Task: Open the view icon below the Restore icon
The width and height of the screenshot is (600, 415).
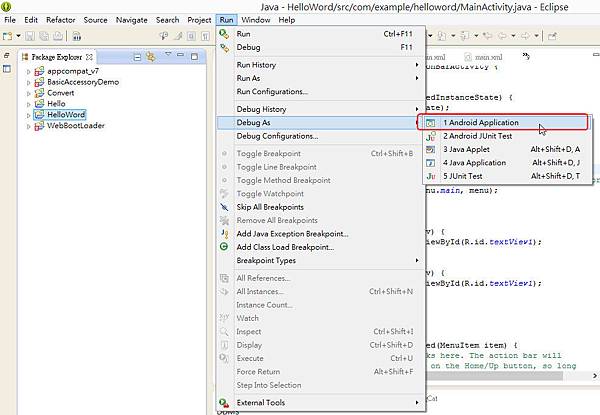Action: pyautogui.click(x=7, y=69)
